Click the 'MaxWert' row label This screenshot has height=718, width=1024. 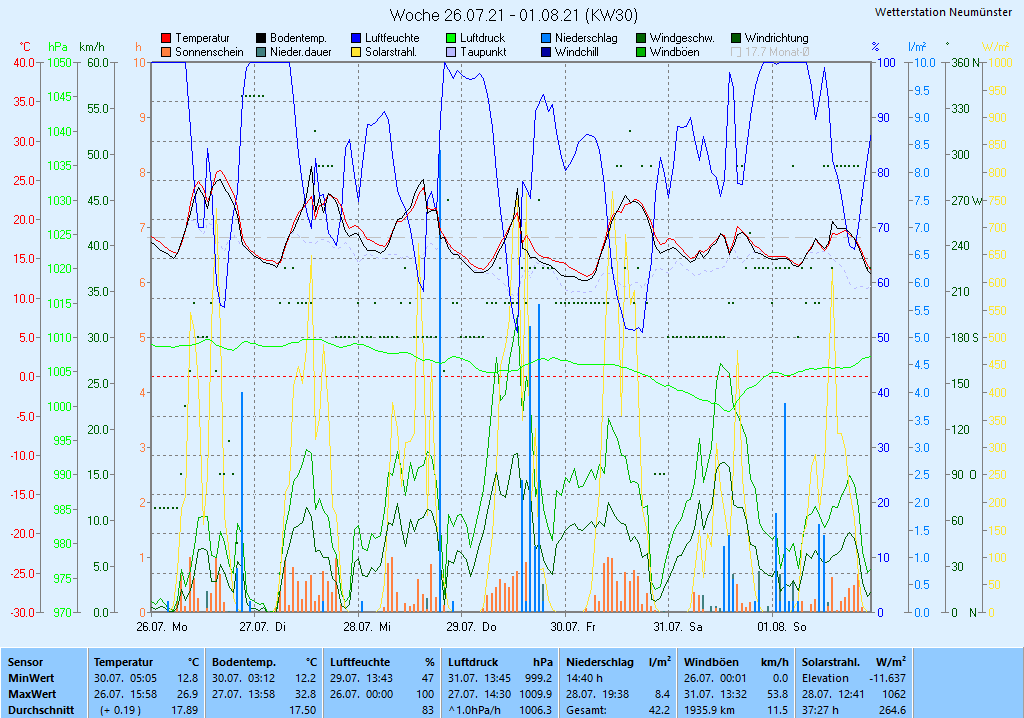point(32,694)
